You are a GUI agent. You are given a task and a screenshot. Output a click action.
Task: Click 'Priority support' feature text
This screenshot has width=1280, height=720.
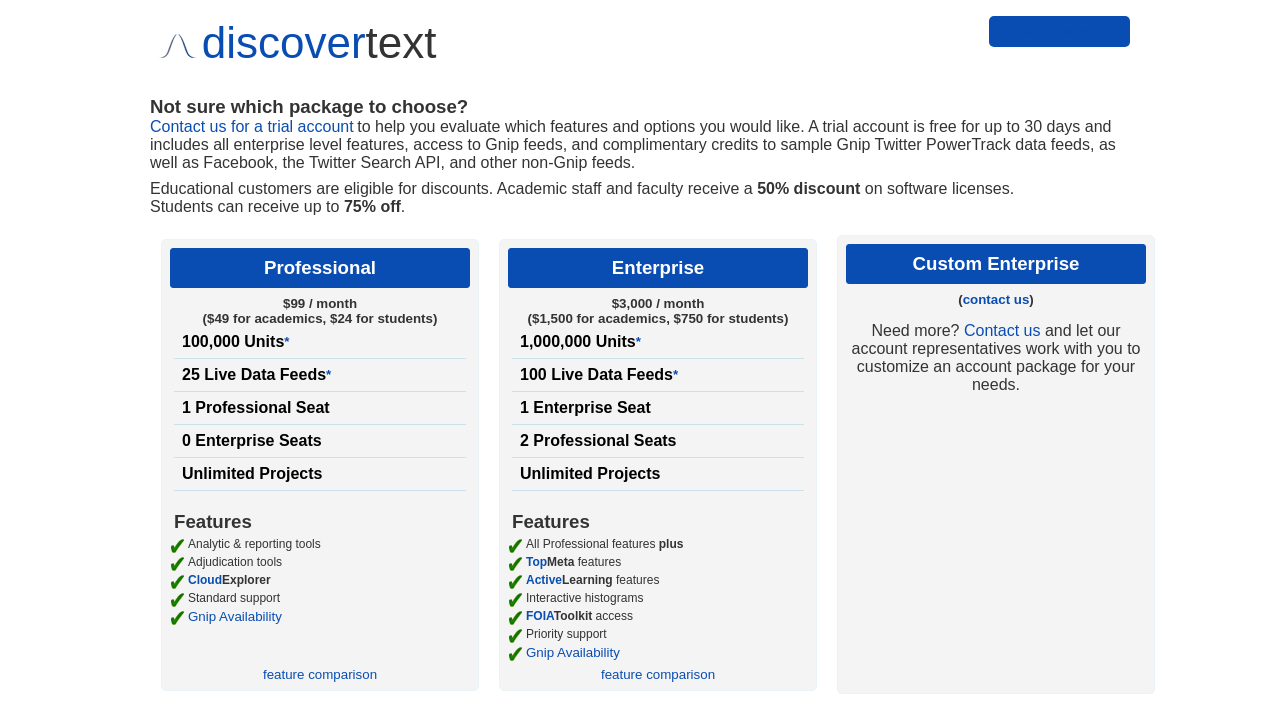566,634
